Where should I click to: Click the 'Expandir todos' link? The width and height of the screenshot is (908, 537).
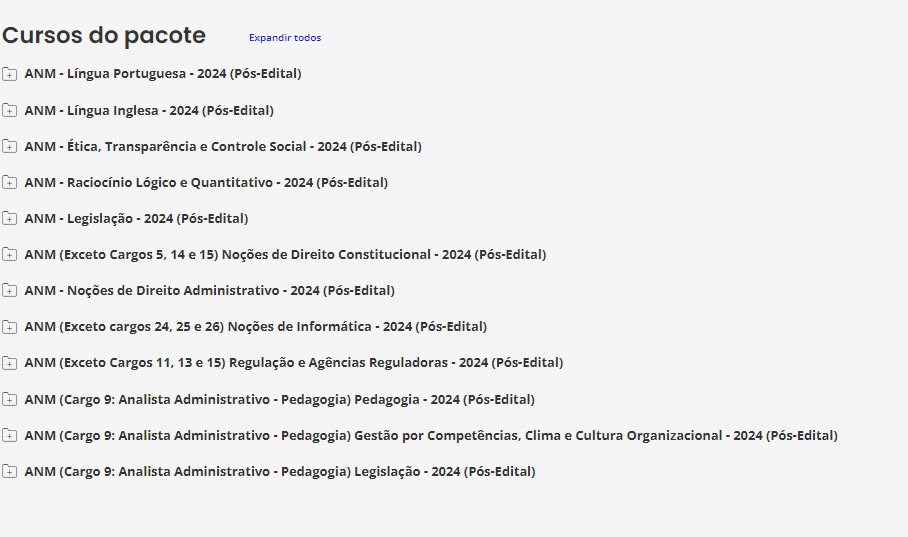[x=285, y=38]
